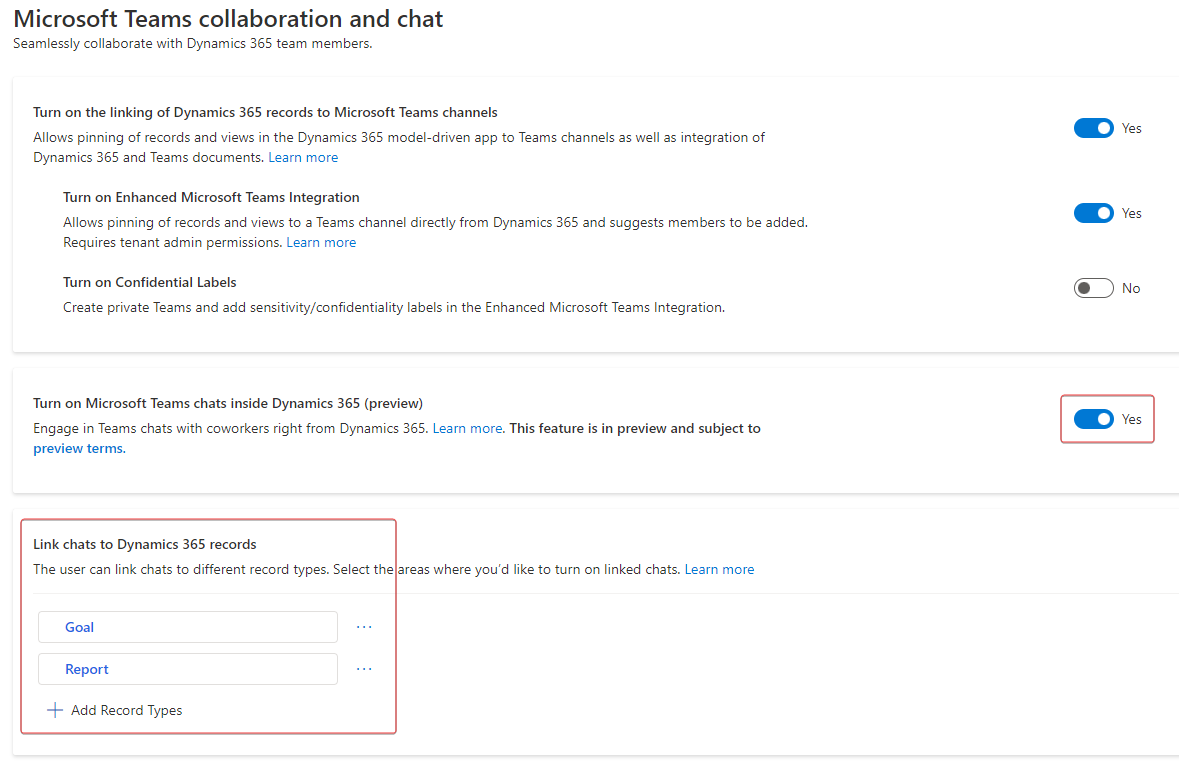
Task: Open the preview terms link
Action: point(79,448)
